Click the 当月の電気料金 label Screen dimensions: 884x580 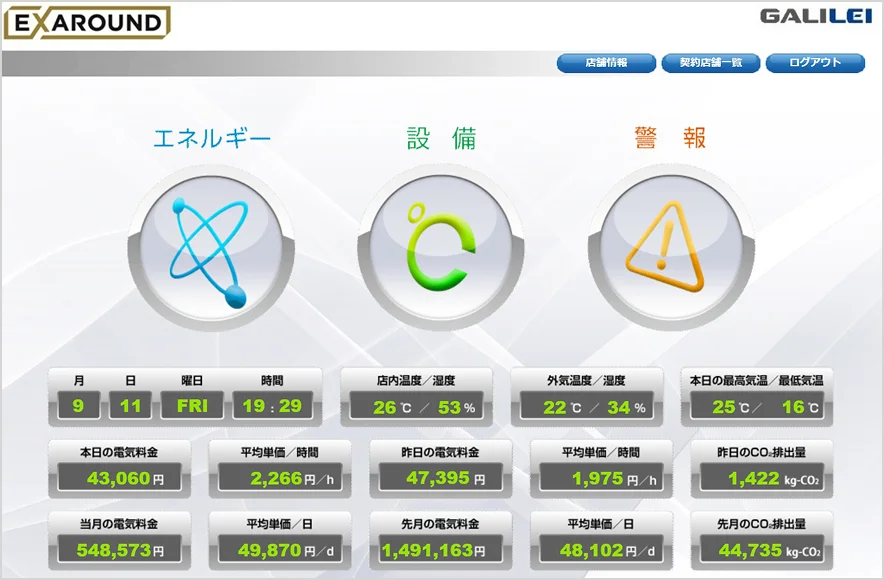[x=119, y=524]
